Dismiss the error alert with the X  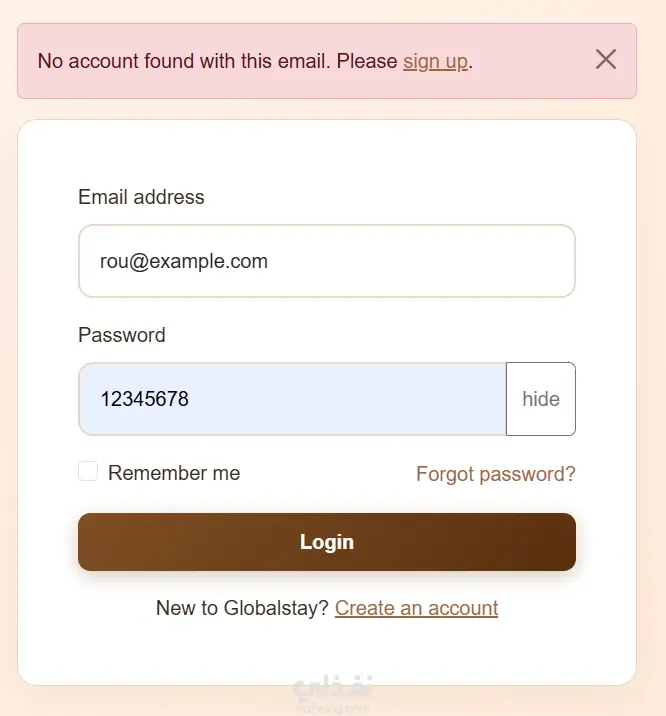(605, 59)
